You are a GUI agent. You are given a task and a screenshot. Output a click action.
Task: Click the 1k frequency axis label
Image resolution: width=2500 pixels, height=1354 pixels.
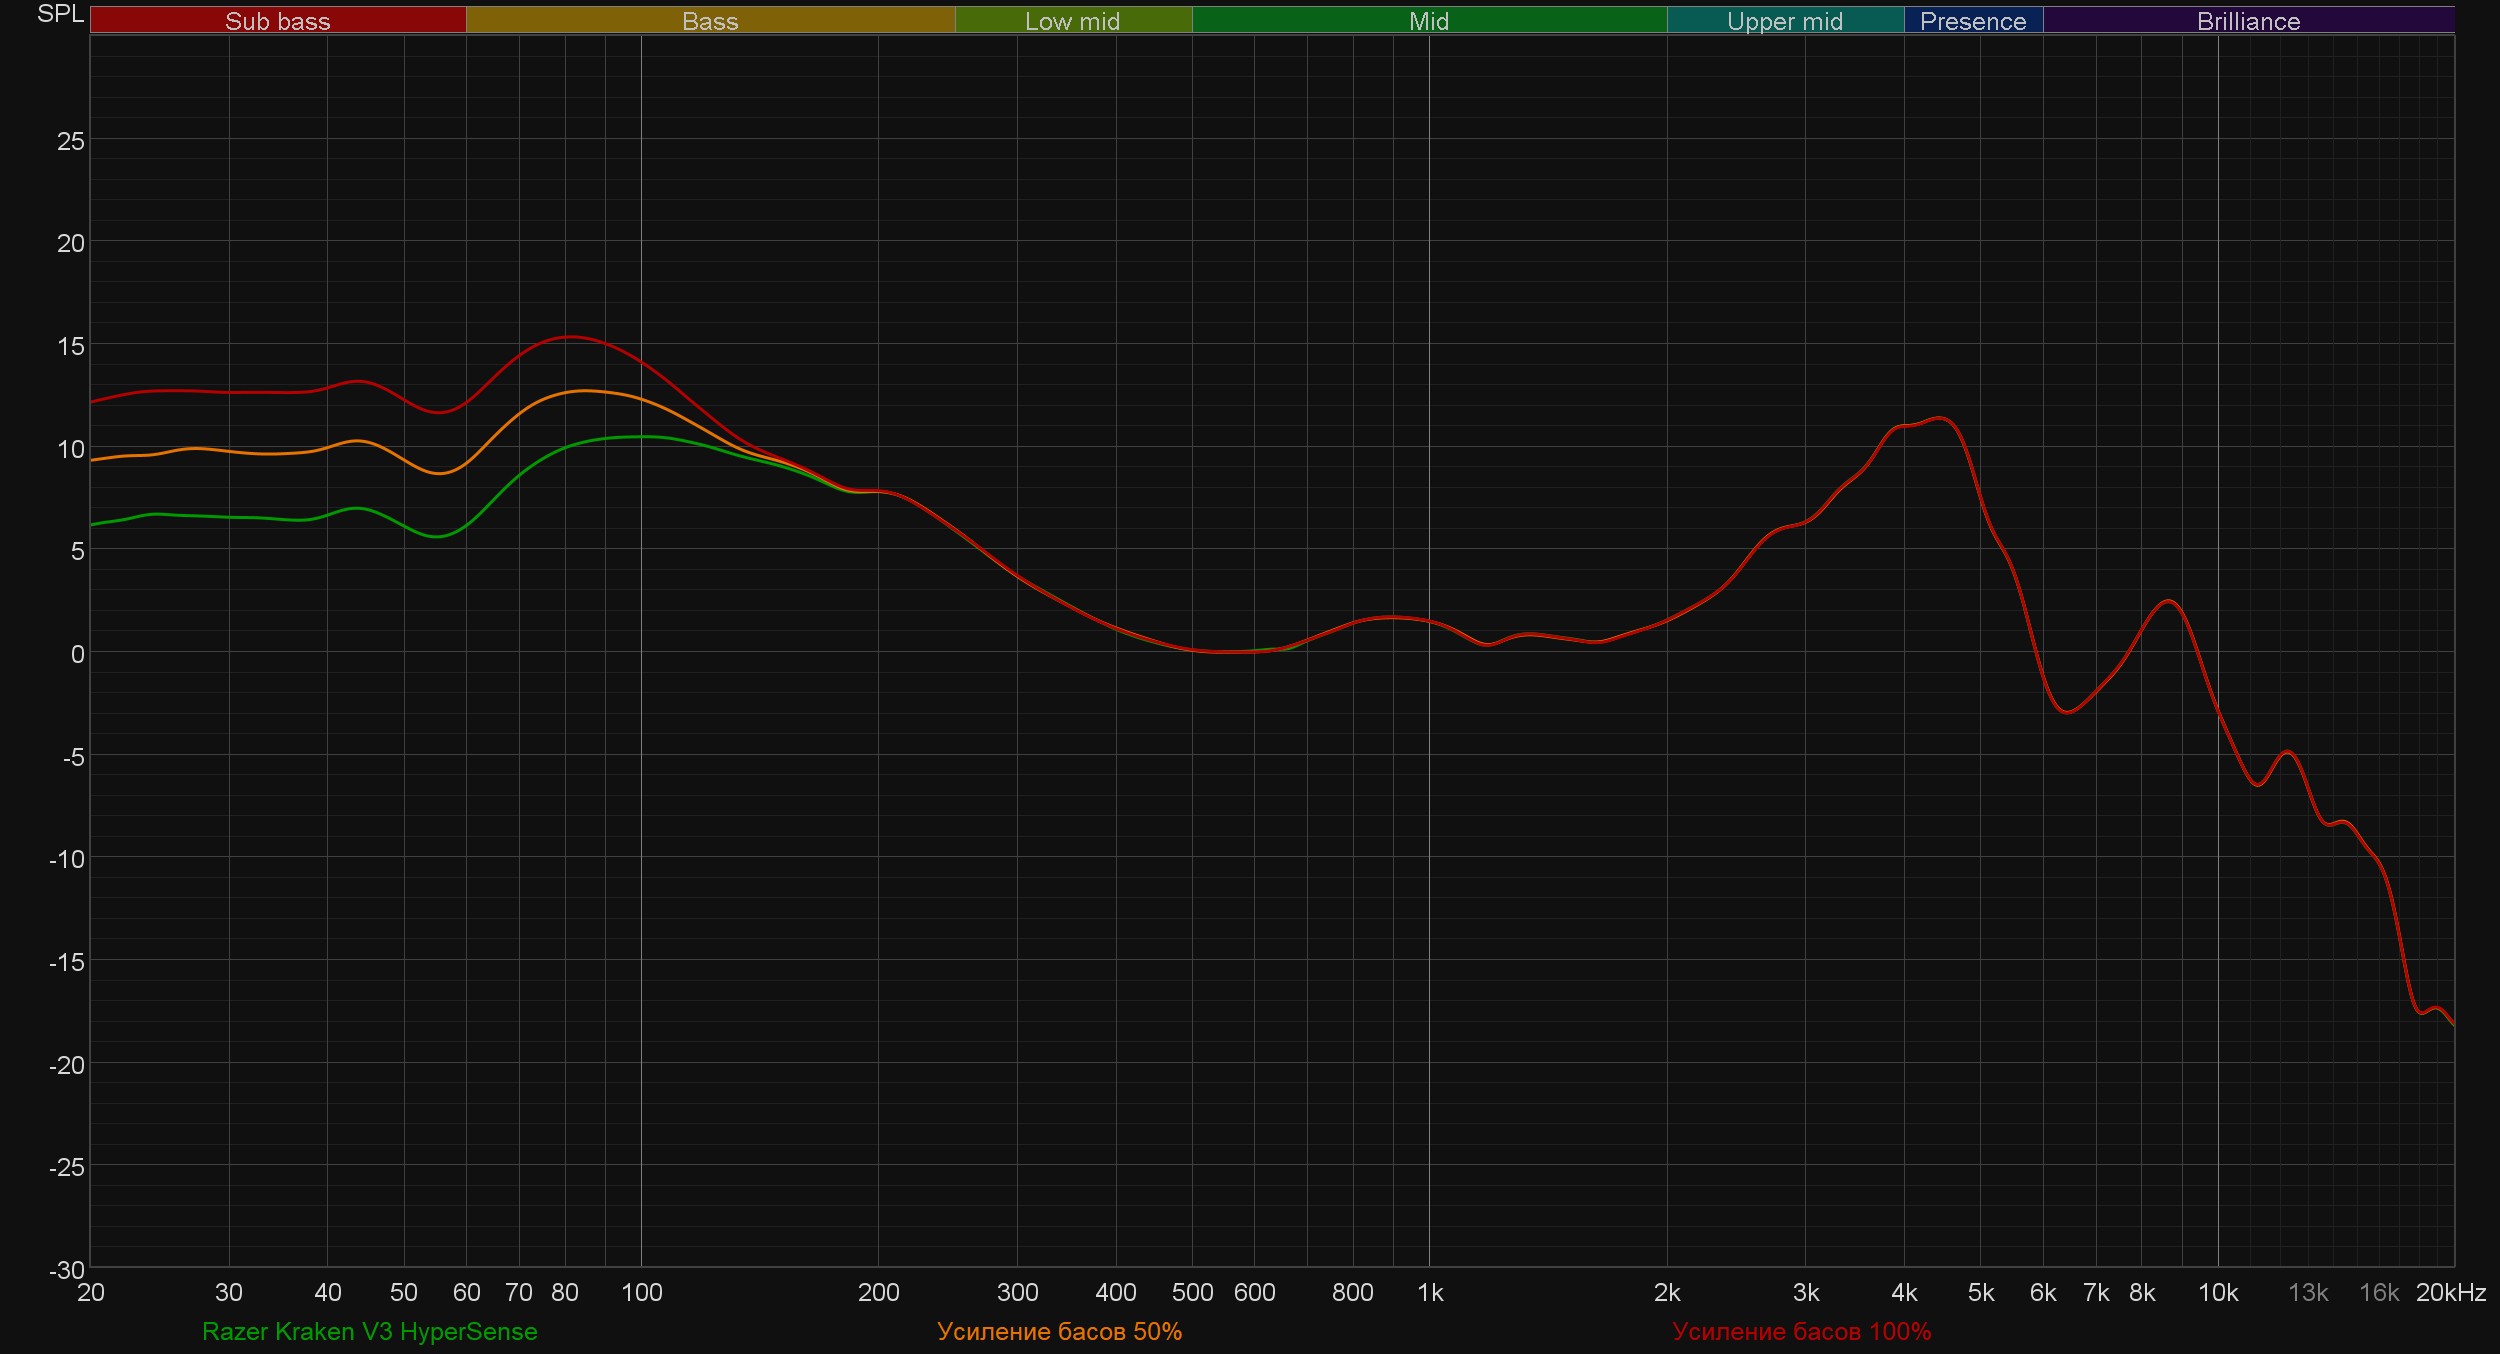click(1430, 1292)
